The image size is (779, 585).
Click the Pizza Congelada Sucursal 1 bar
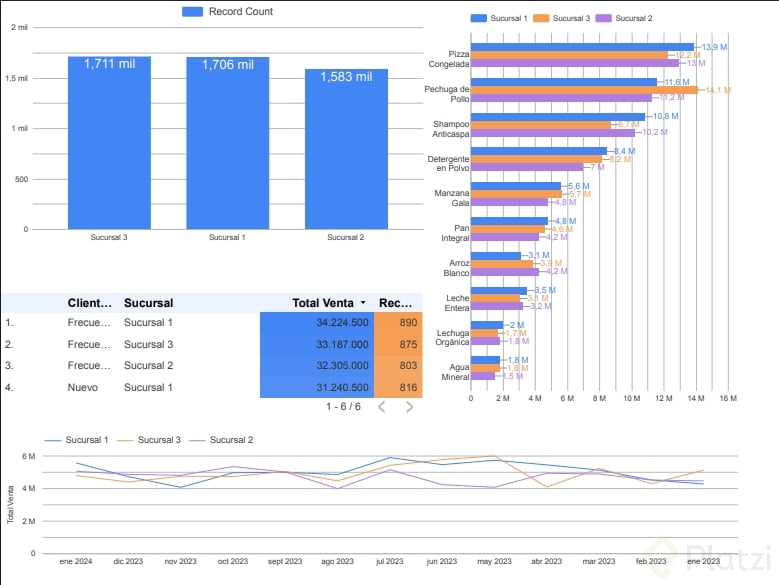582,47
